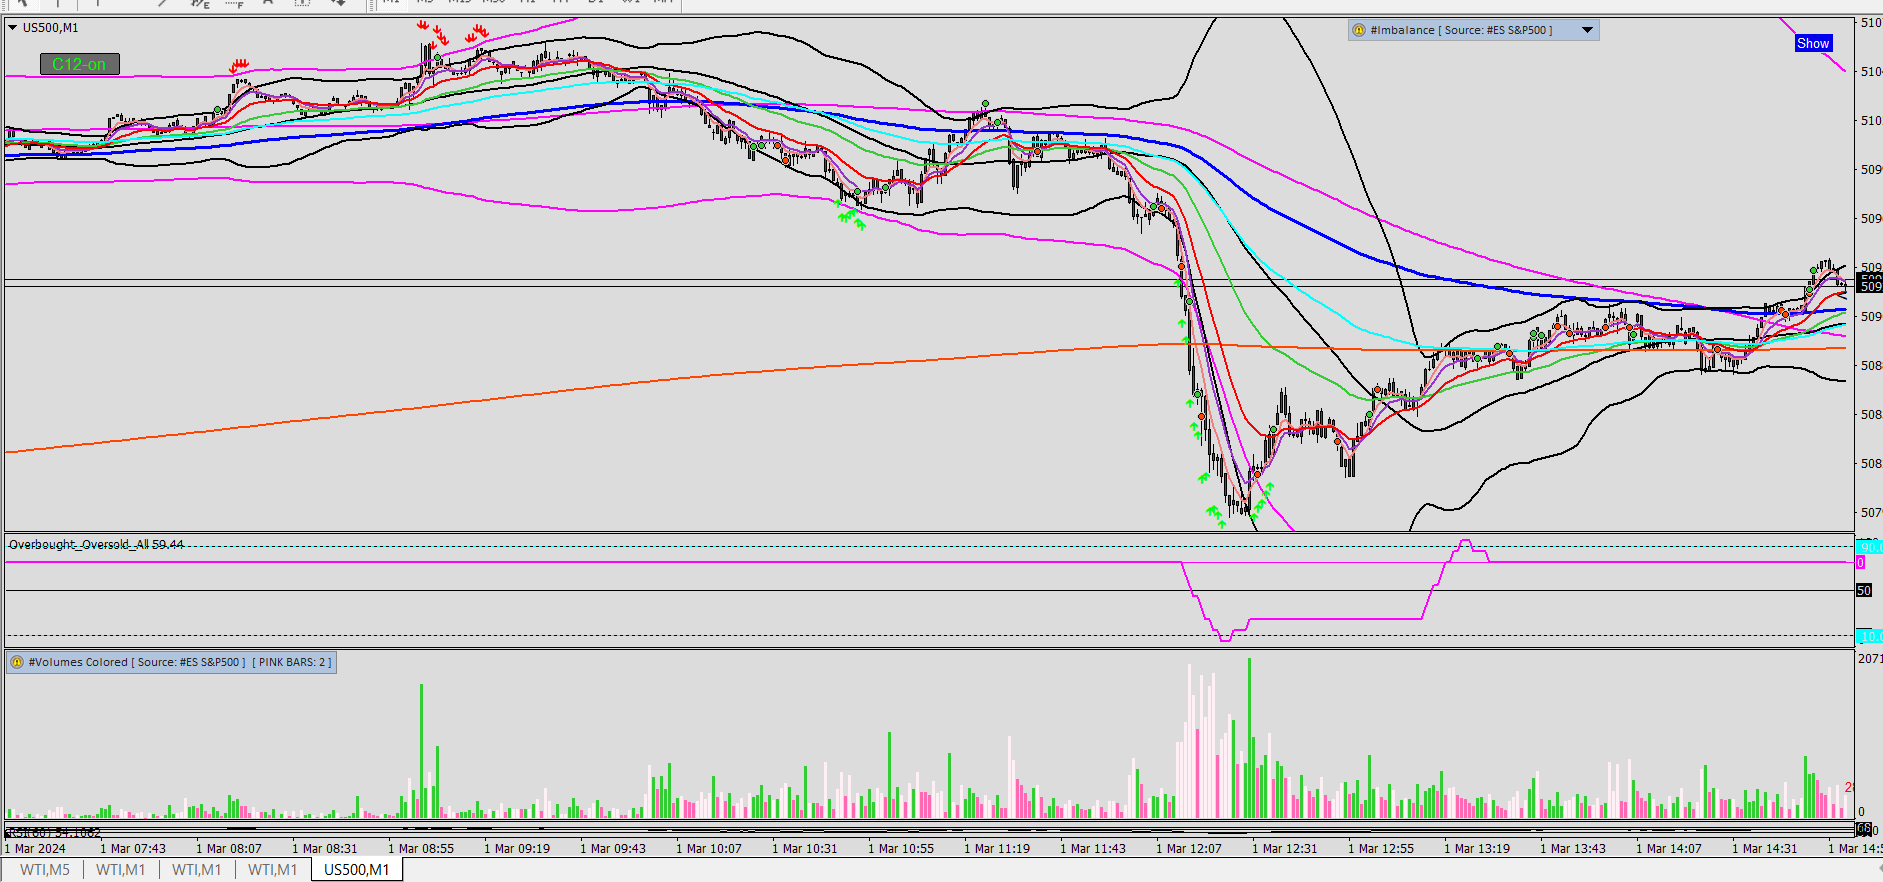Click the #Imbalance [ Source: #ES S&P500 ] label
The width and height of the screenshot is (1883, 882).
[x=1461, y=30]
